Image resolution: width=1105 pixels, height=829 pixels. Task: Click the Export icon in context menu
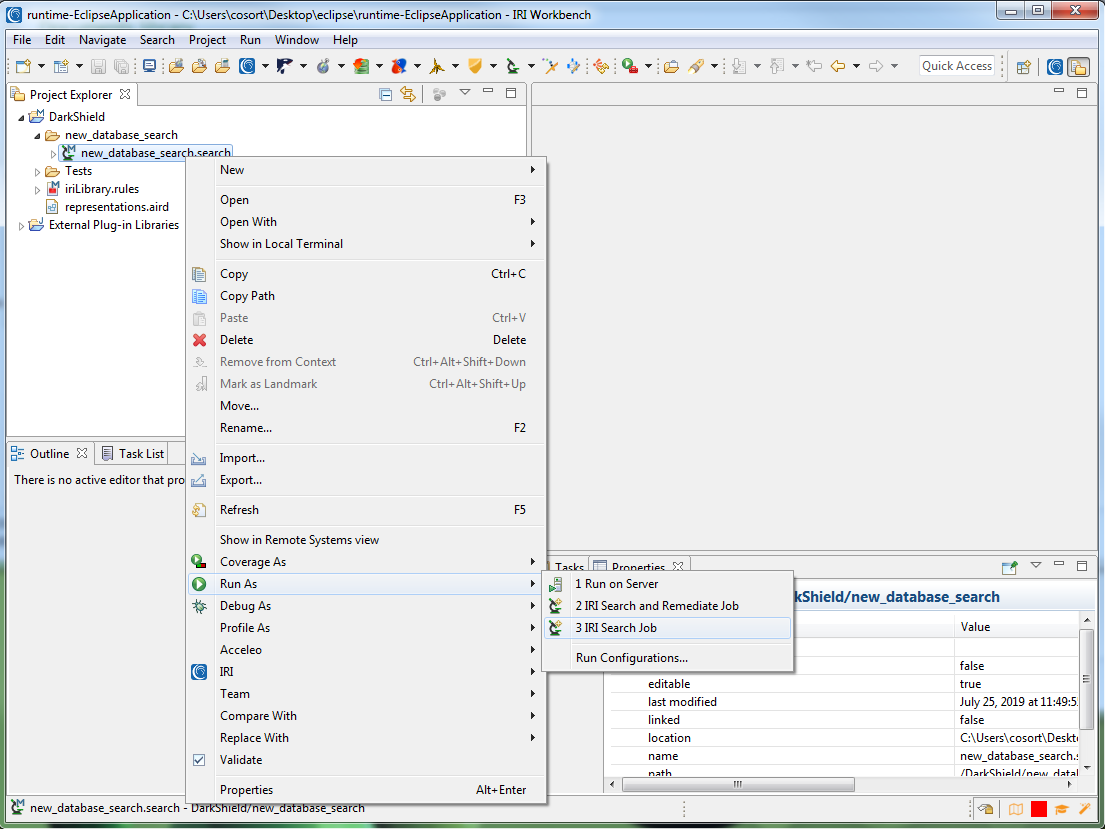tap(199, 480)
